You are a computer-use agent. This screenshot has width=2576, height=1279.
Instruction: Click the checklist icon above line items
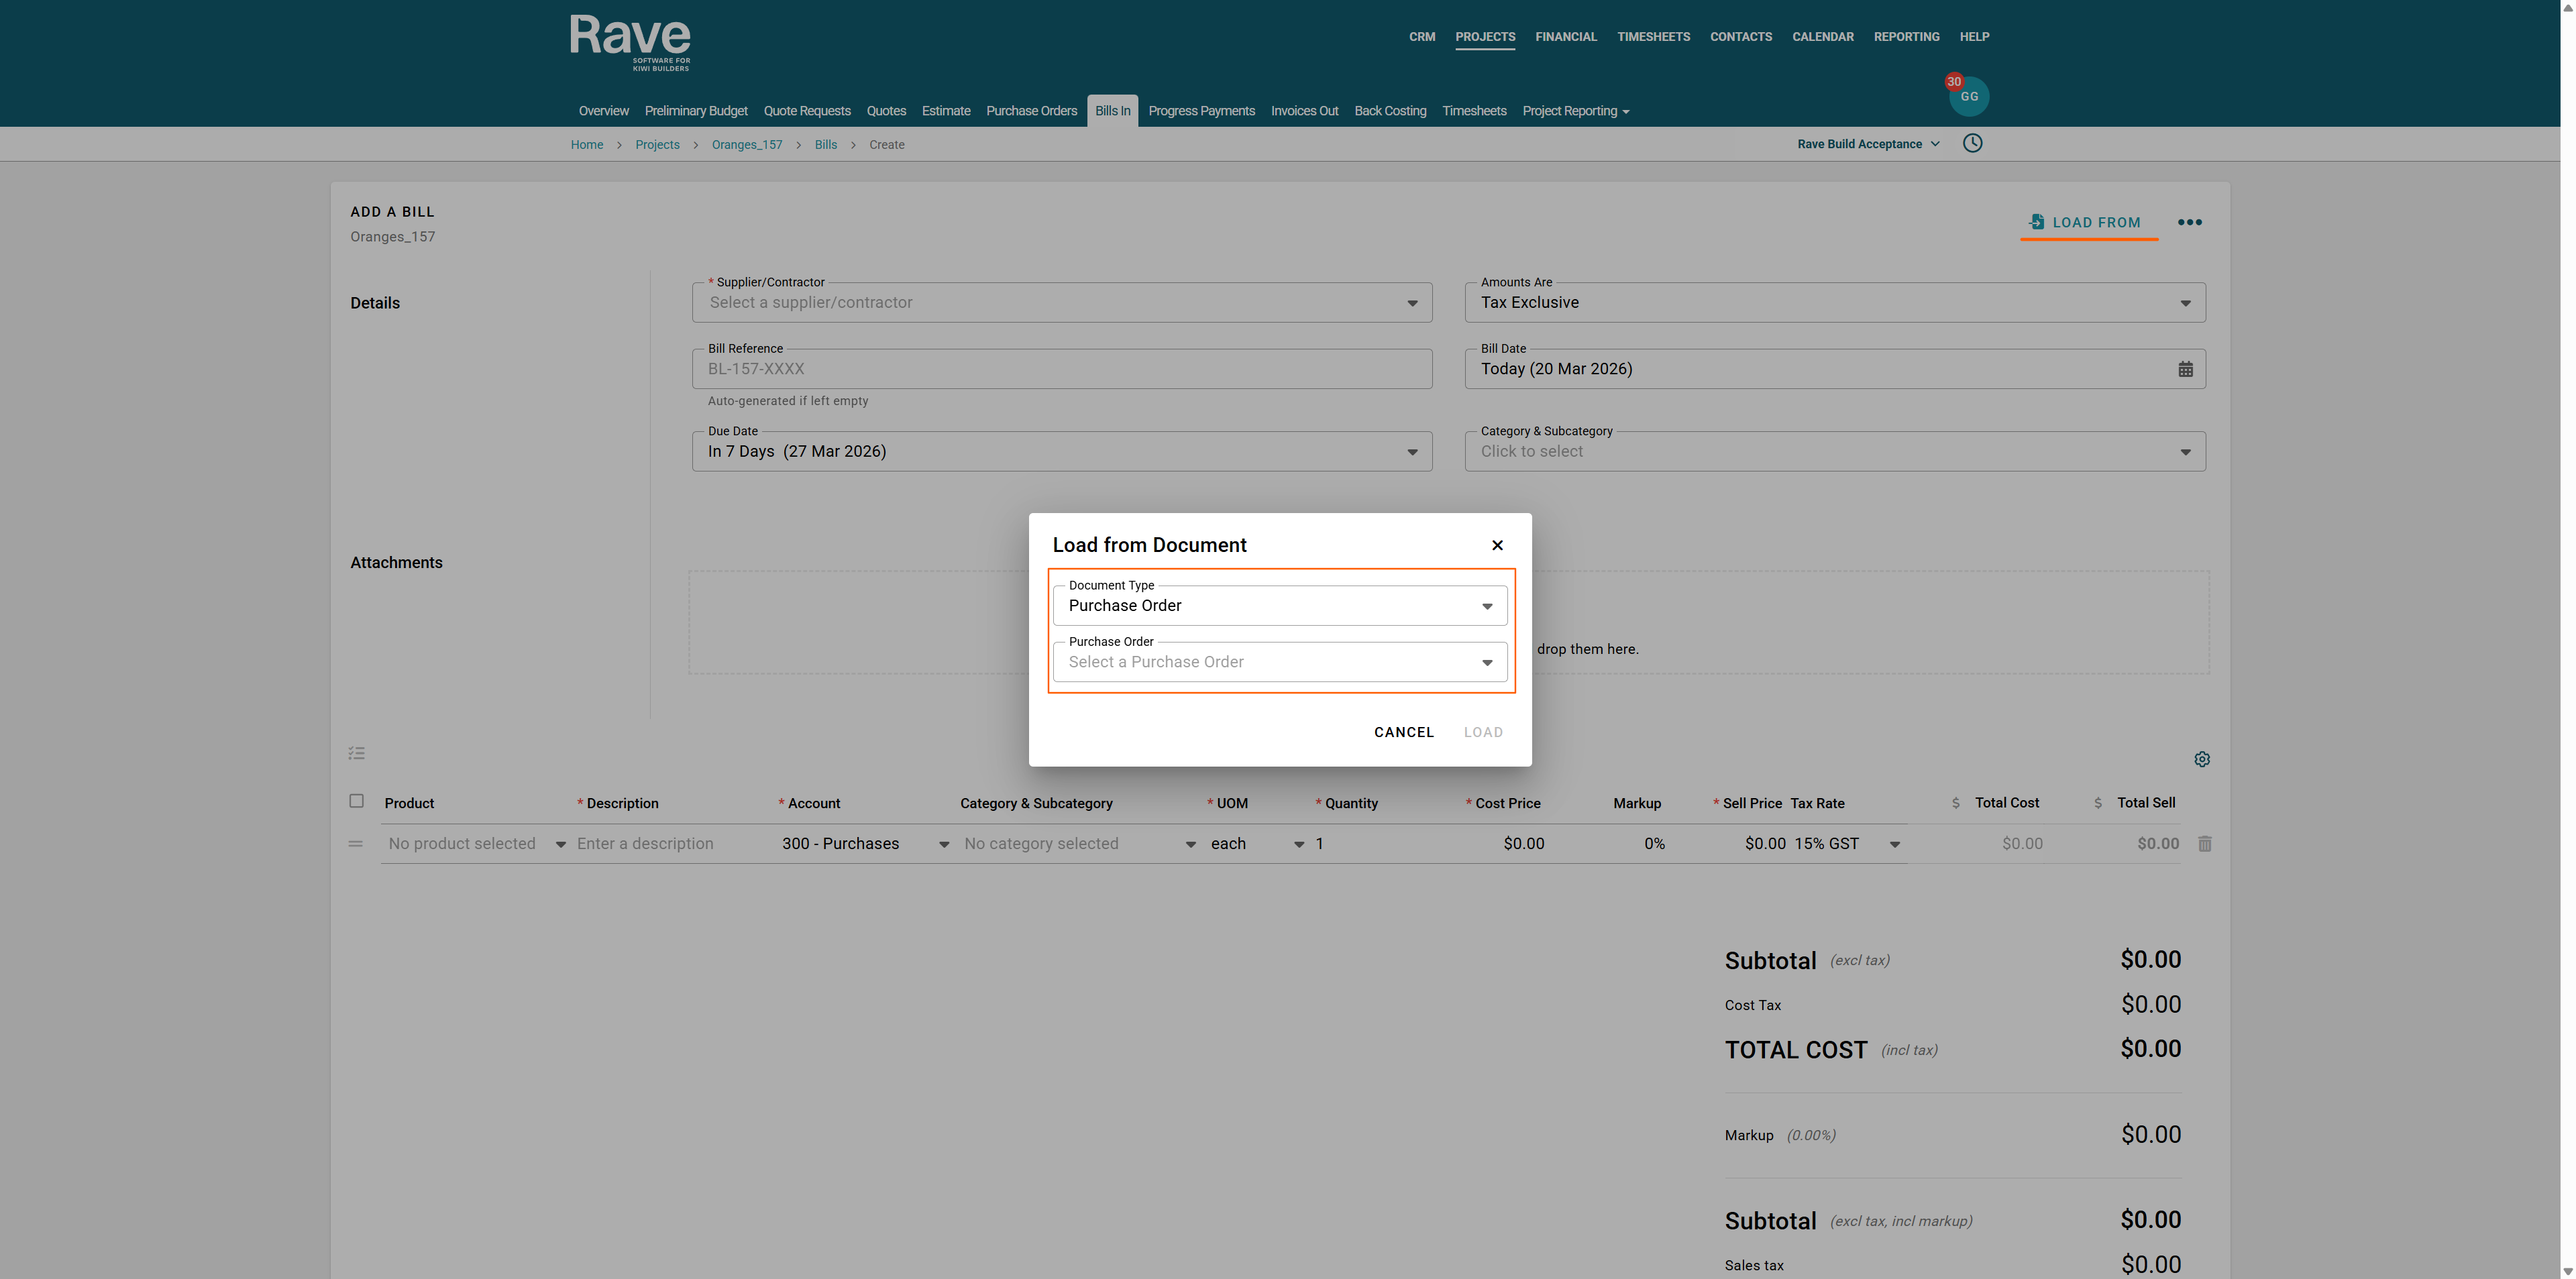coord(356,753)
